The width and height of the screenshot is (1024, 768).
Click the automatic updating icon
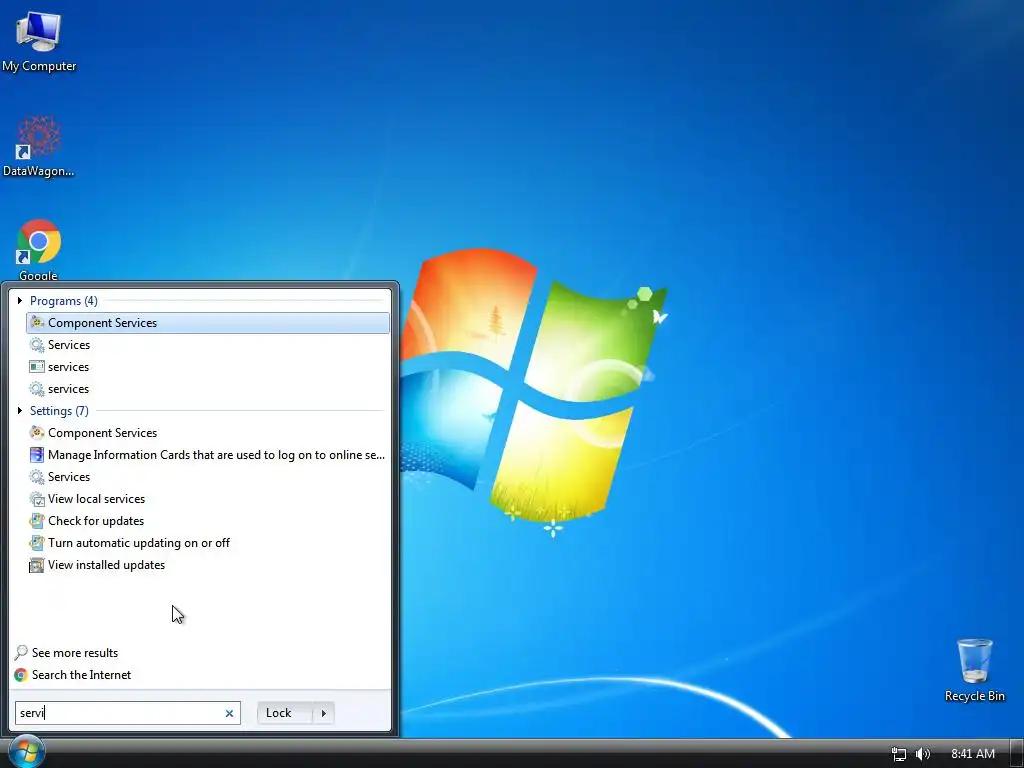37,543
